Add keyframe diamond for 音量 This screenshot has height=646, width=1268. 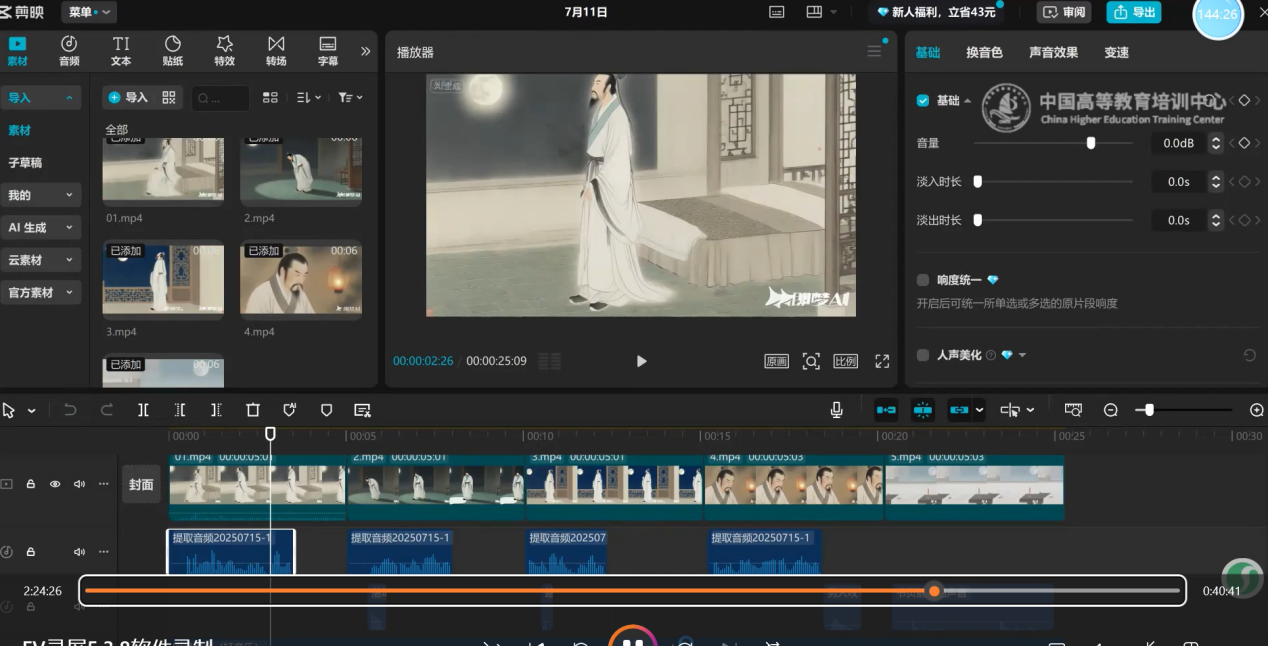coord(1244,143)
